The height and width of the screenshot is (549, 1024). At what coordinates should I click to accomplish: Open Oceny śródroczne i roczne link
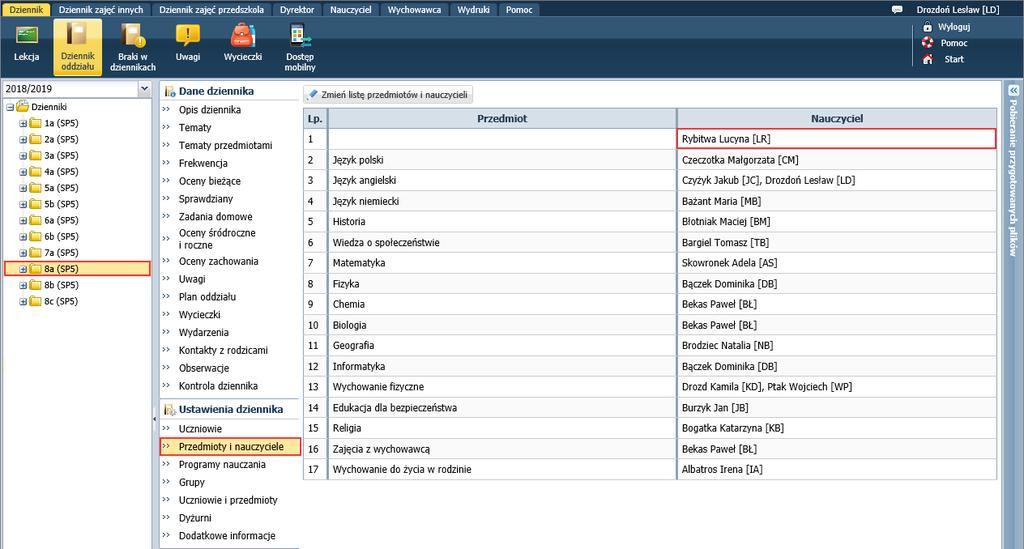pyautogui.click(x=217, y=239)
